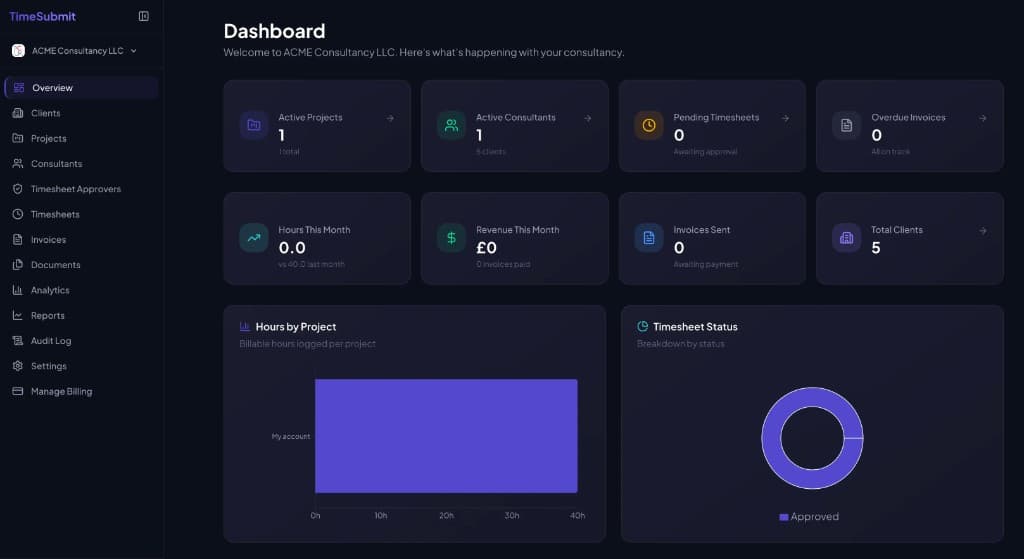Viewport: 1024px width, 559px height.
Task: Click the Hours This Month trend icon
Action: (254, 238)
